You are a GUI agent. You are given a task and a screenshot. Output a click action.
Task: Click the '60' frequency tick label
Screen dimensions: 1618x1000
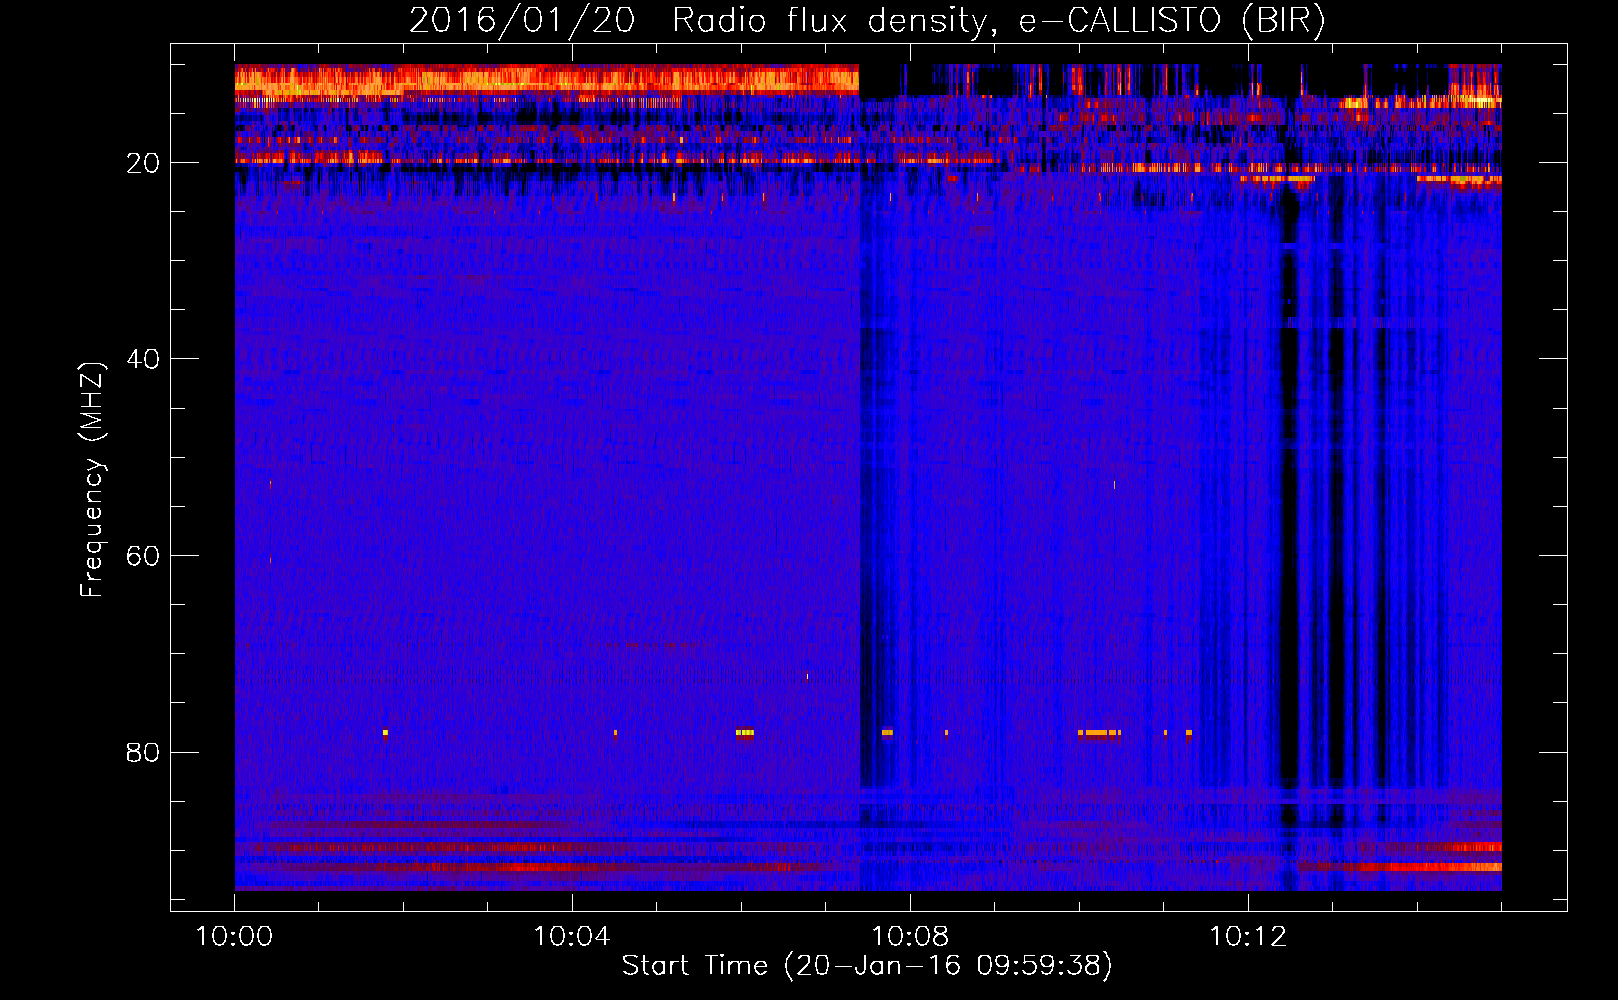[x=144, y=556]
